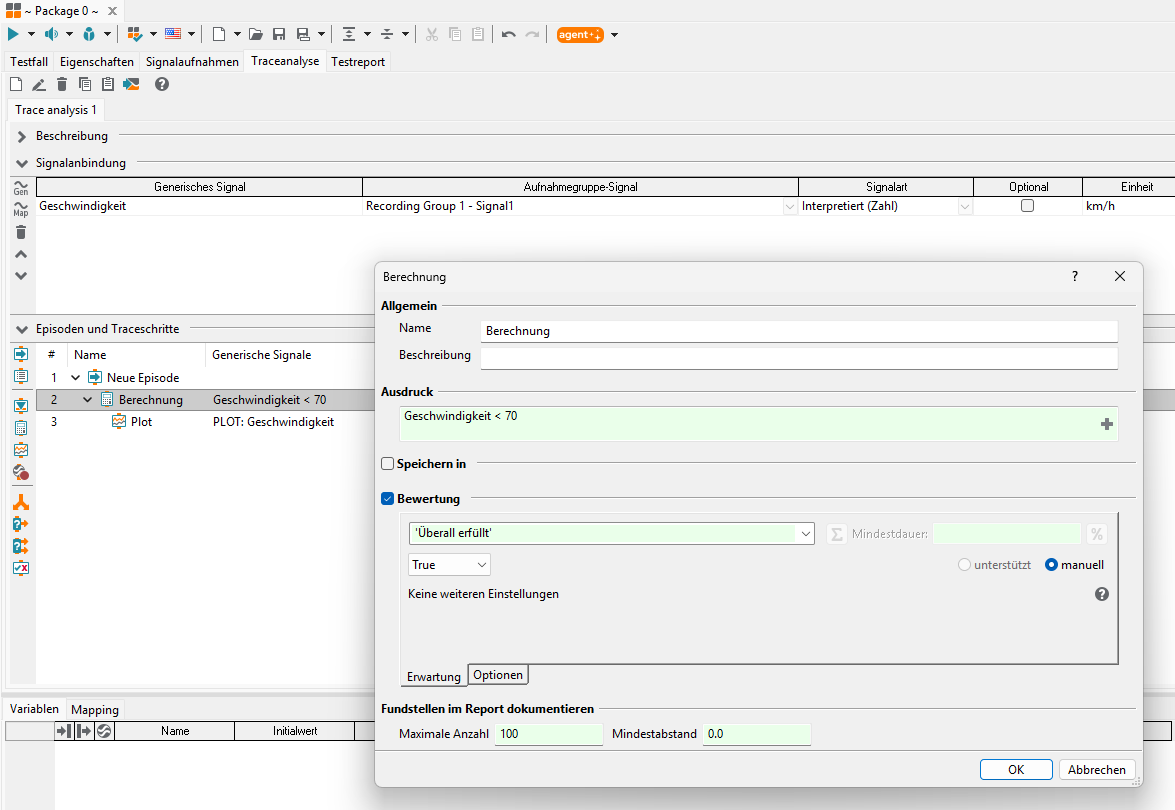Open help with the trace analysis toolbar question mark
The image size is (1175, 810).
tap(162, 84)
